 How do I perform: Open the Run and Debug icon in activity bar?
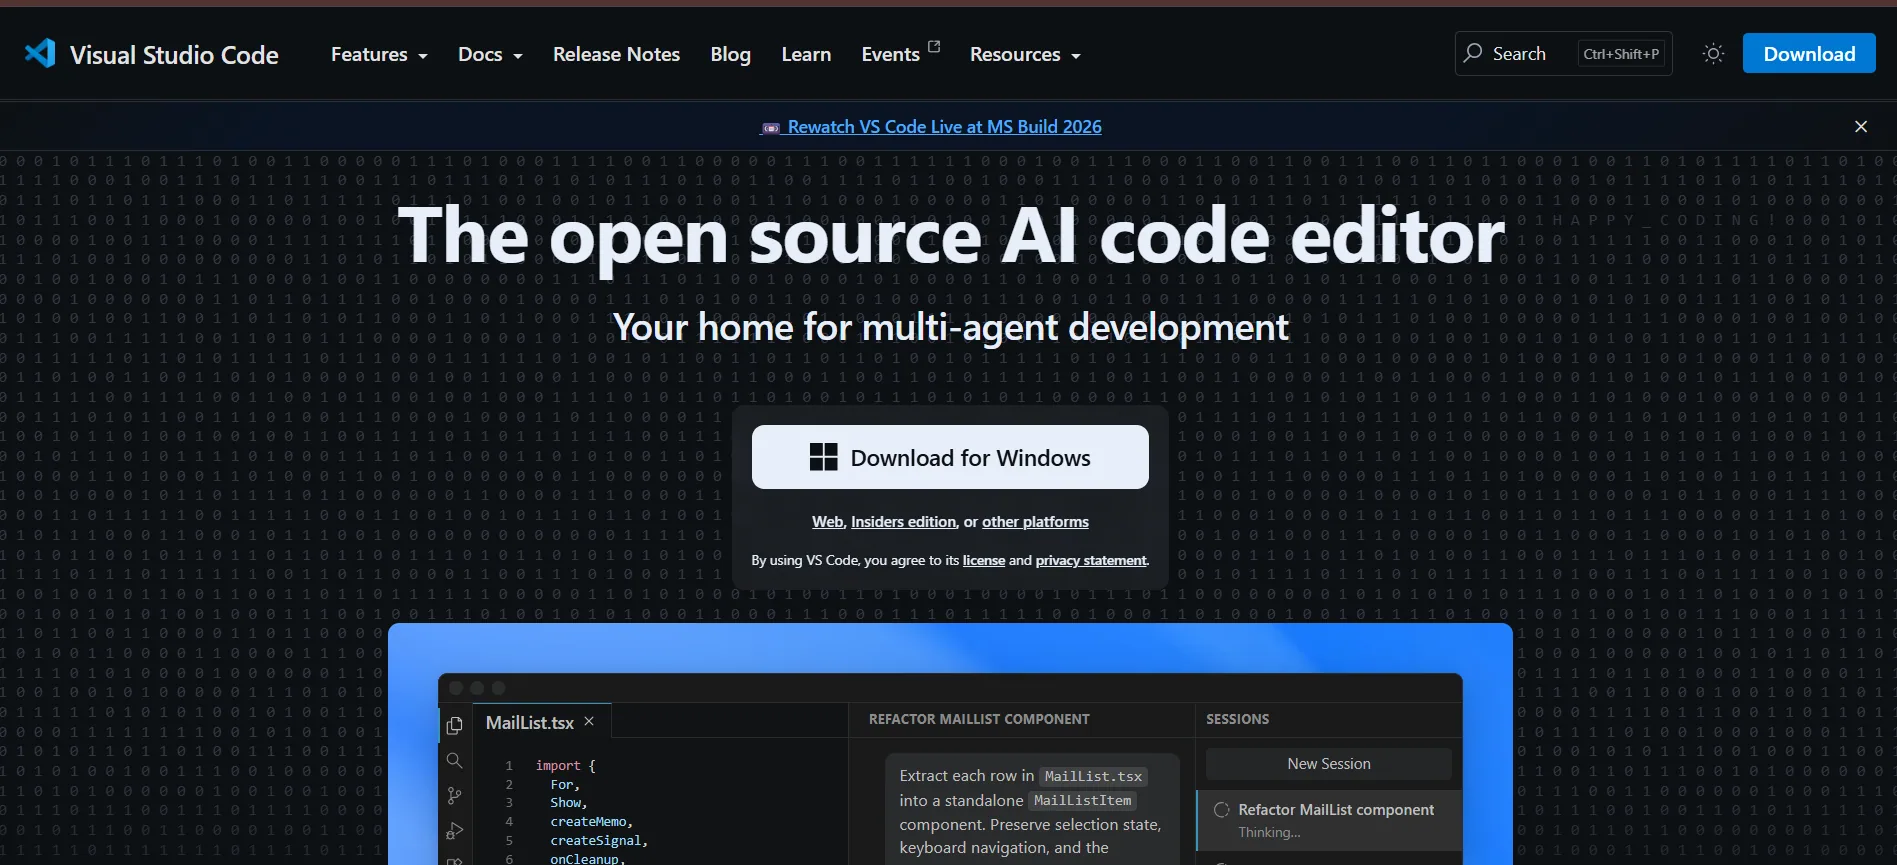(x=454, y=831)
